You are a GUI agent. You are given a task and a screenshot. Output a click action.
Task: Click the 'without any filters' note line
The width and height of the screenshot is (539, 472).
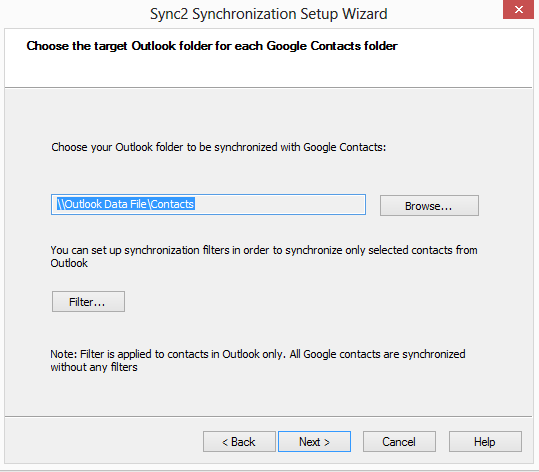[94, 367]
